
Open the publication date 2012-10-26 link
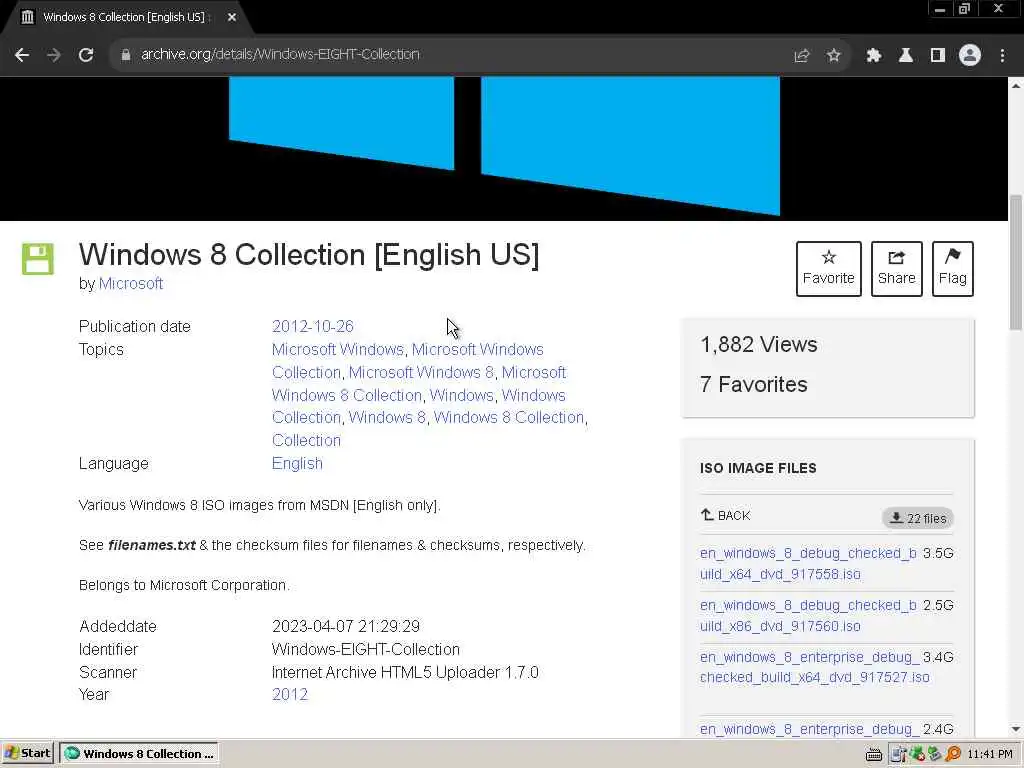click(312, 326)
